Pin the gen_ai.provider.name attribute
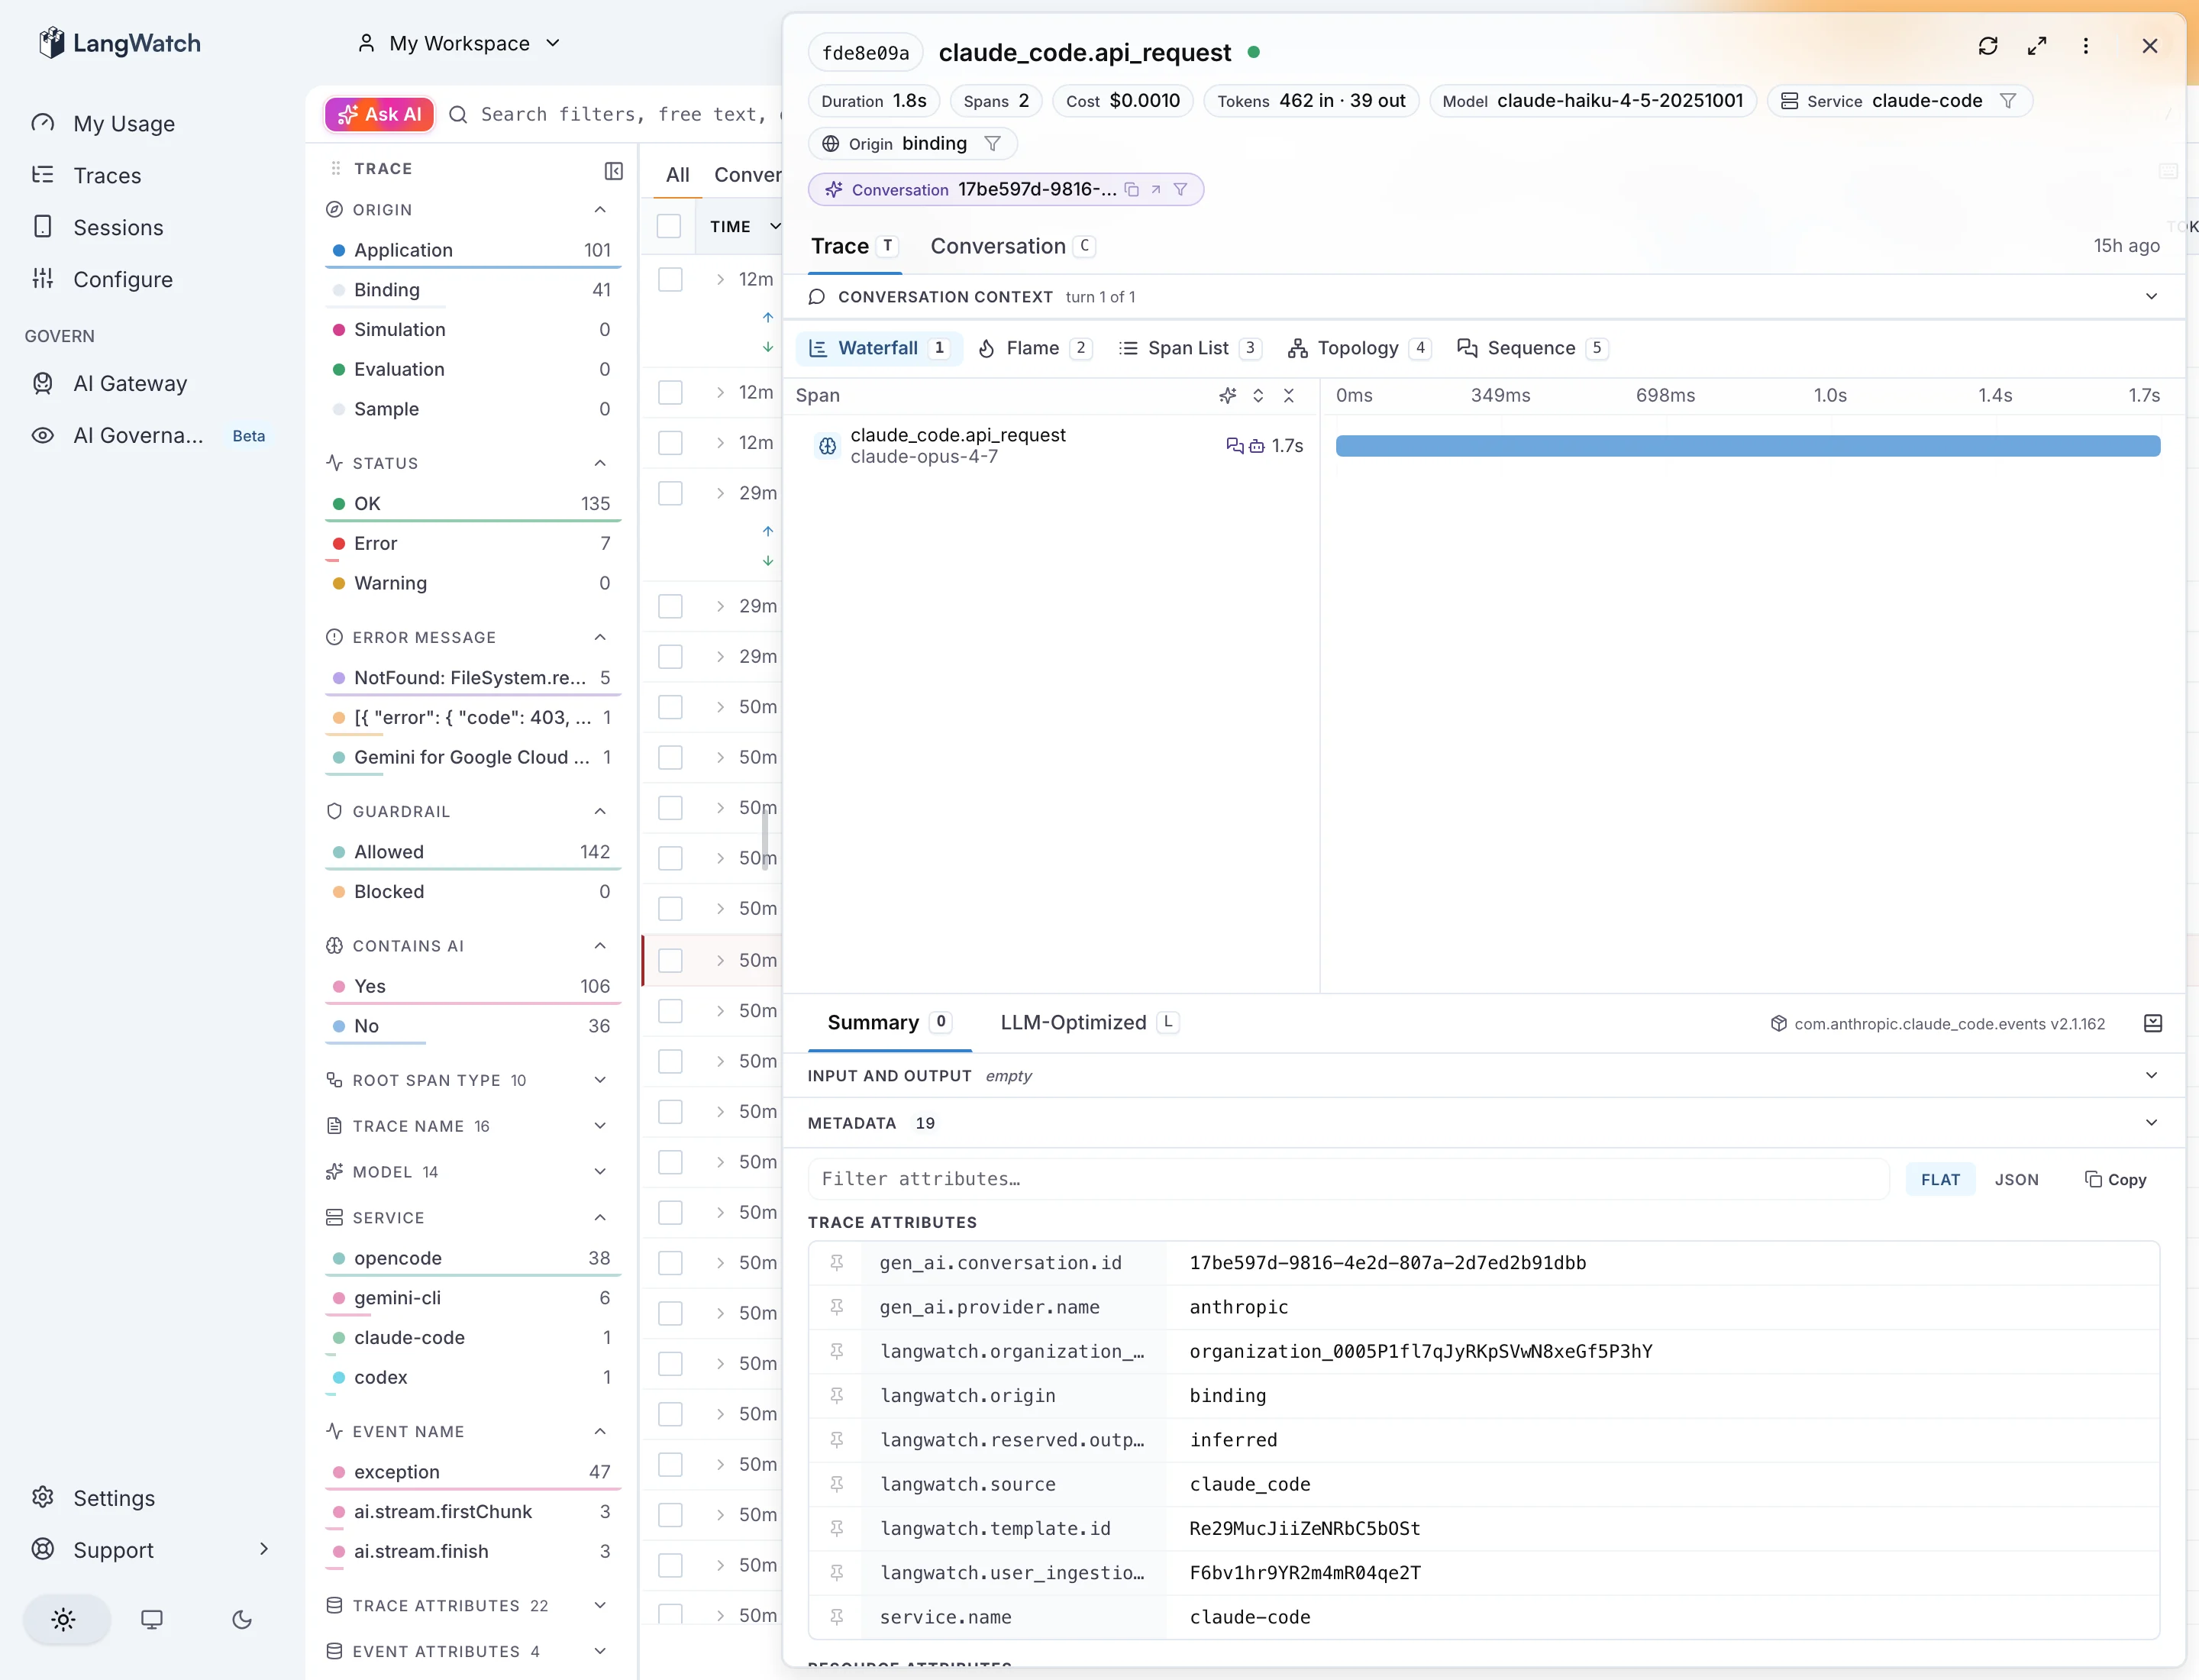The image size is (2199, 1680). coord(837,1308)
